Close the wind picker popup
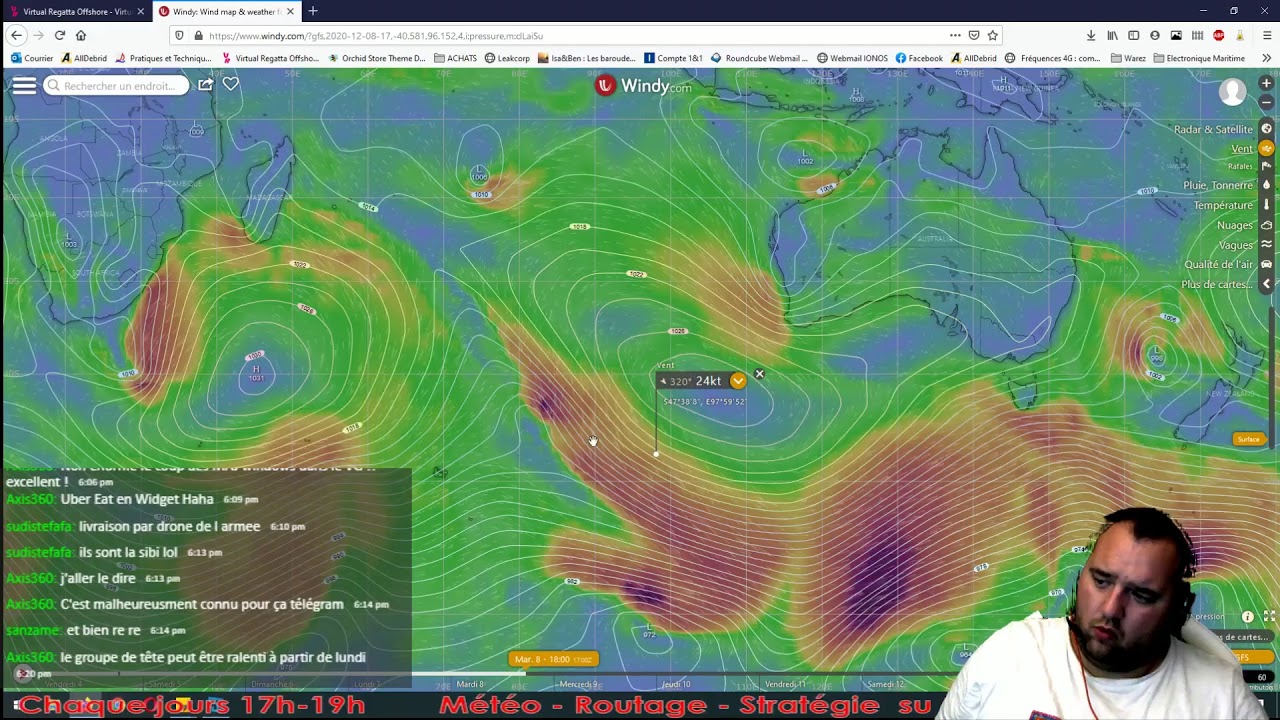The width and height of the screenshot is (1280, 720). coord(759,374)
